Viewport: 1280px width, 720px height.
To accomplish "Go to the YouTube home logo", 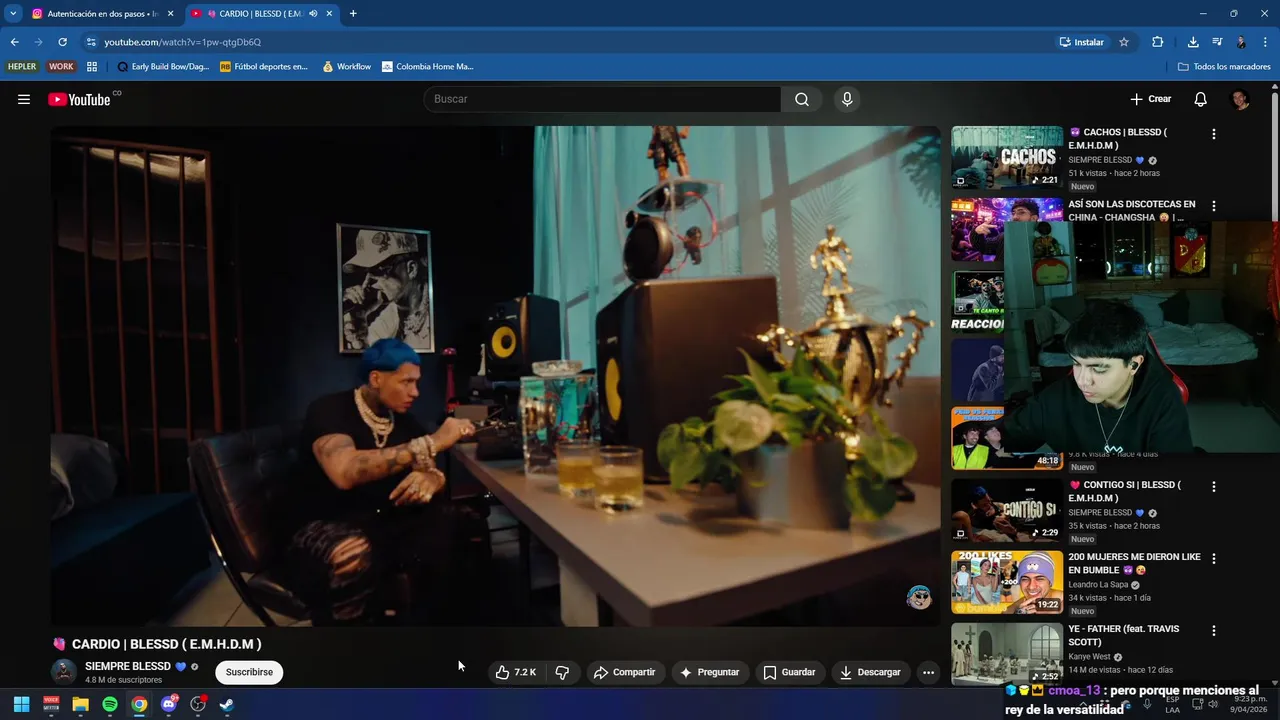I will click(79, 99).
